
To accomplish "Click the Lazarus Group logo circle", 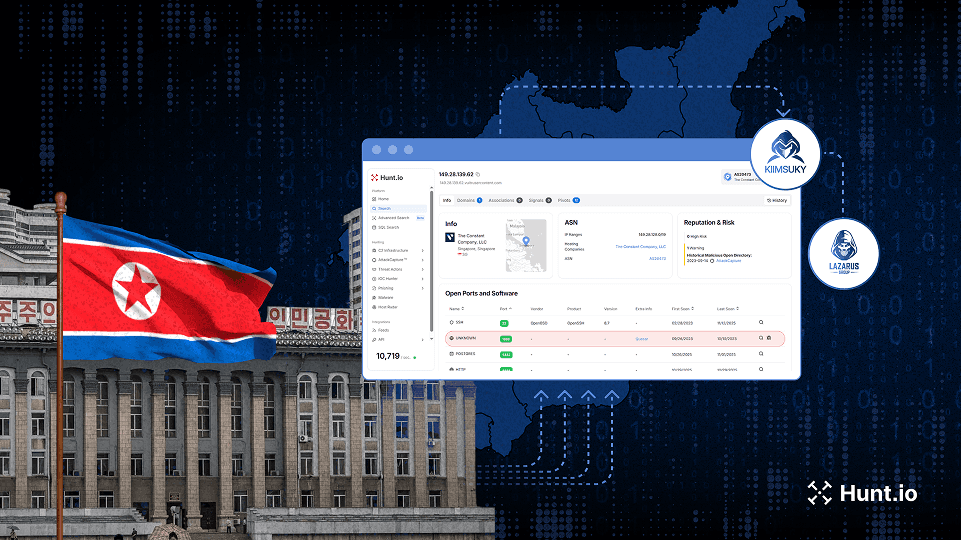I will pyautogui.click(x=843, y=253).
